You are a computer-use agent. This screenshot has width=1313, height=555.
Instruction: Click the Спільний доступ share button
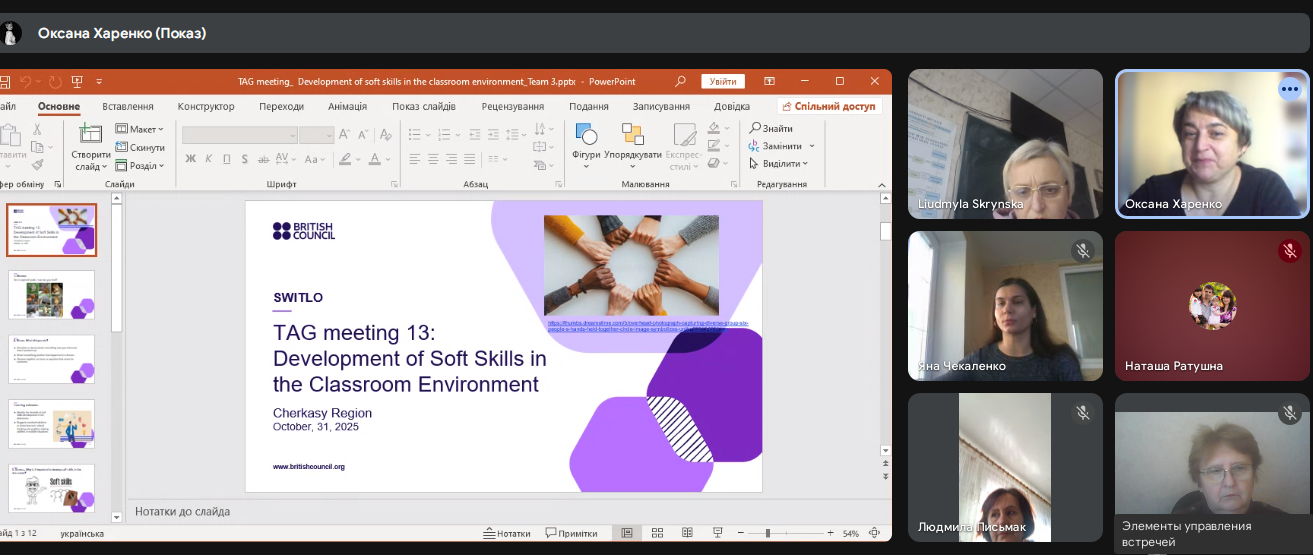coord(829,107)
